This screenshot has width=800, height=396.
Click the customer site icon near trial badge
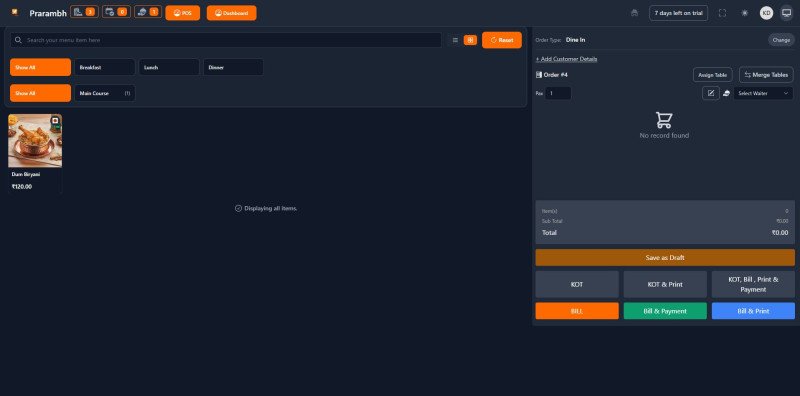[635, 13]
